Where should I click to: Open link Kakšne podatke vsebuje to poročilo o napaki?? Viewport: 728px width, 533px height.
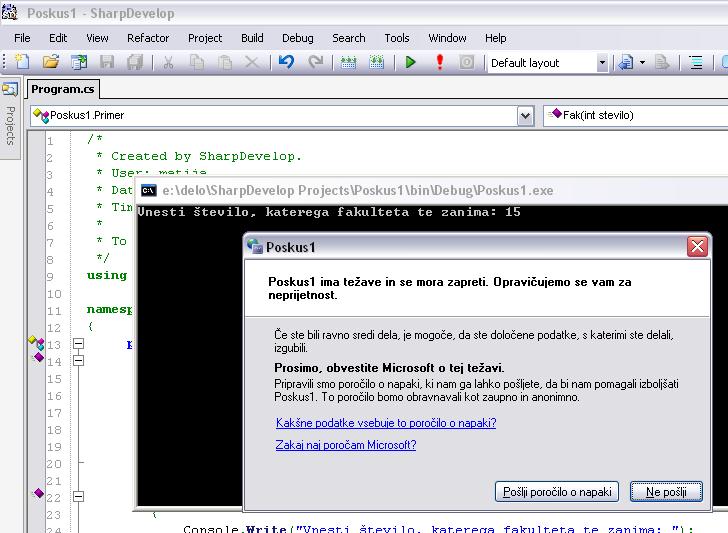(x=386, y=423)
